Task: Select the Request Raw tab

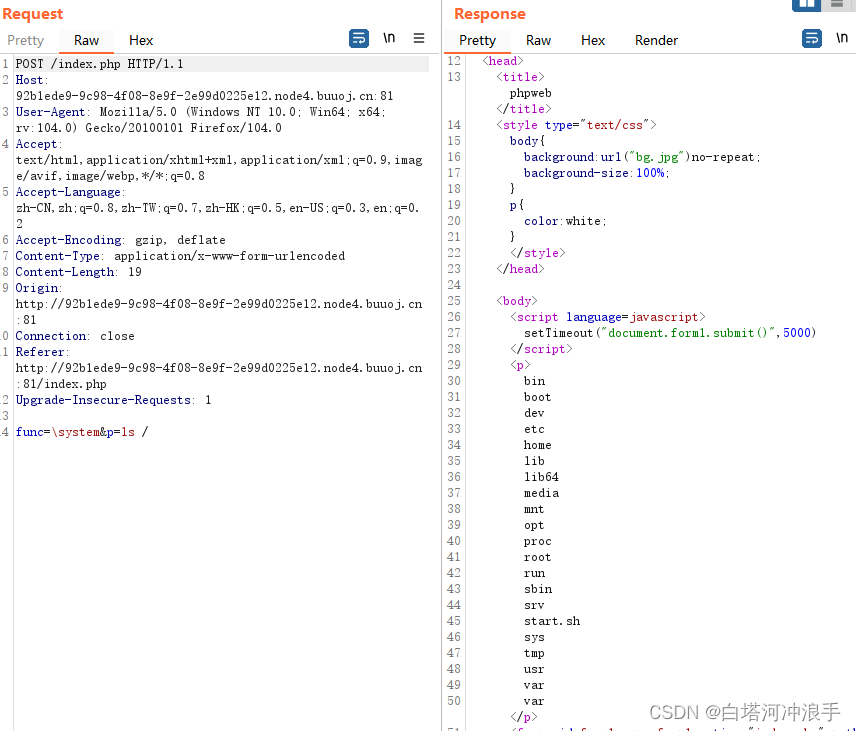Action: click(x=86, y=40)
